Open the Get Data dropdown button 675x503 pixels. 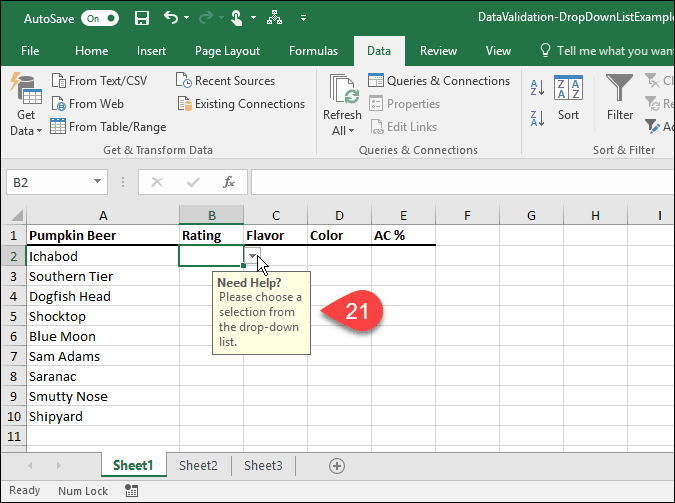pyautogui.click(x=26, y=104)
